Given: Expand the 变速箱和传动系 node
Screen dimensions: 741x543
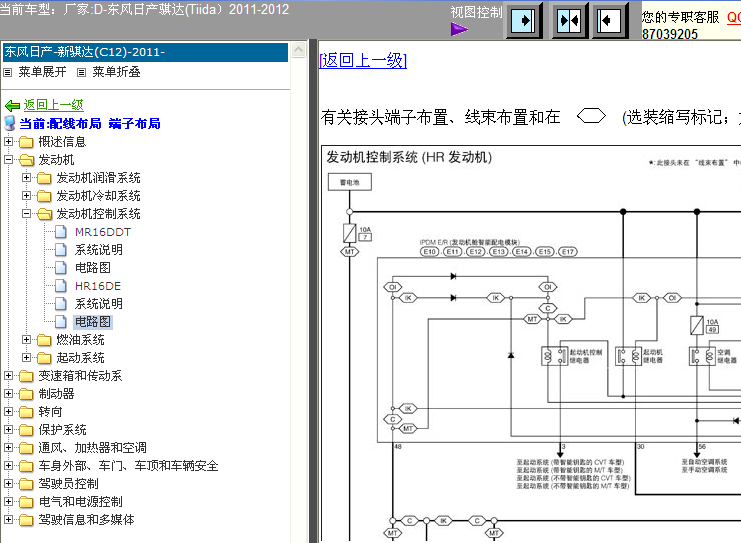Looking at the screenshot, I should pyautogui.click(x=8, y=375).
